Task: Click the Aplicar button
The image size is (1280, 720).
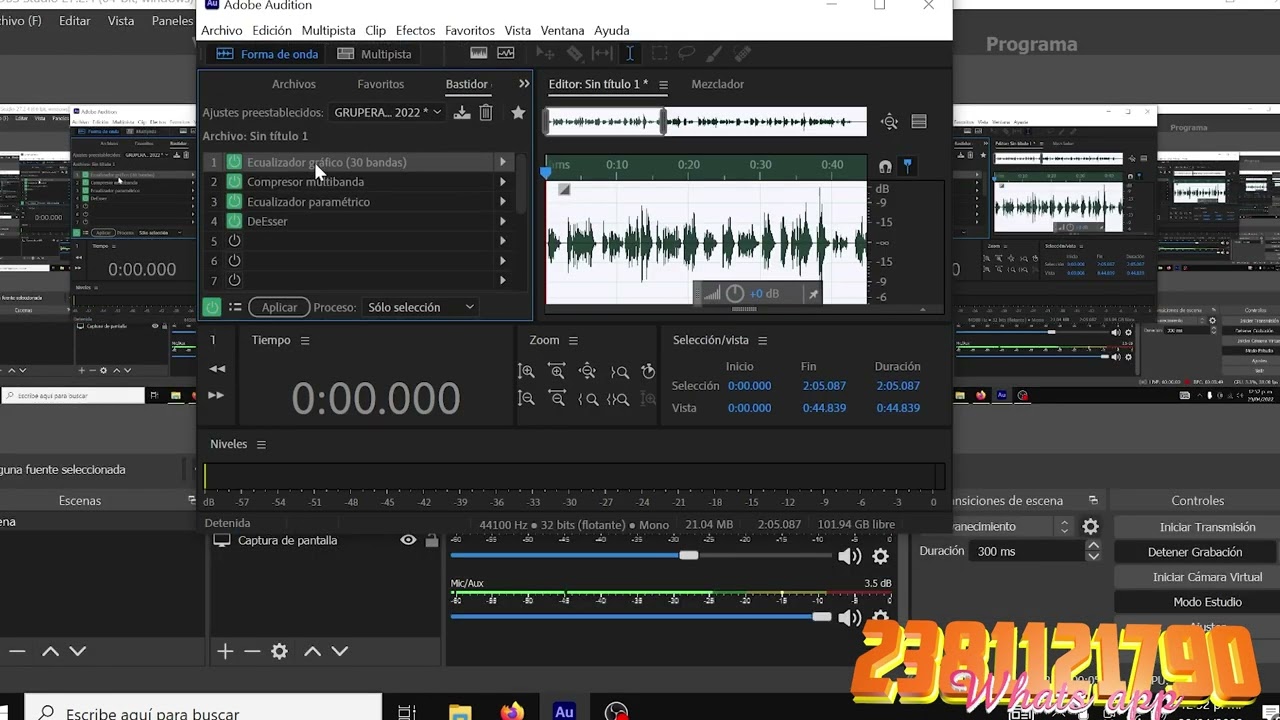Action: (x=279, y=307)
